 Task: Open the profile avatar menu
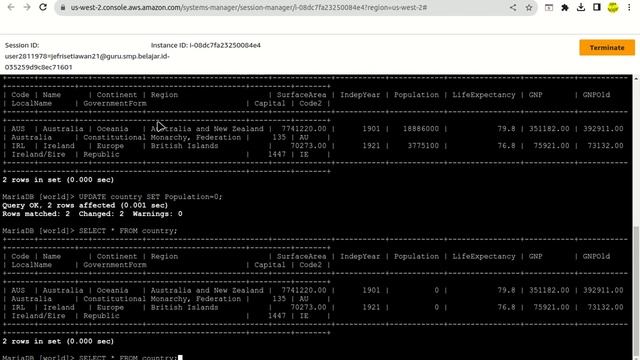(613, 7)
